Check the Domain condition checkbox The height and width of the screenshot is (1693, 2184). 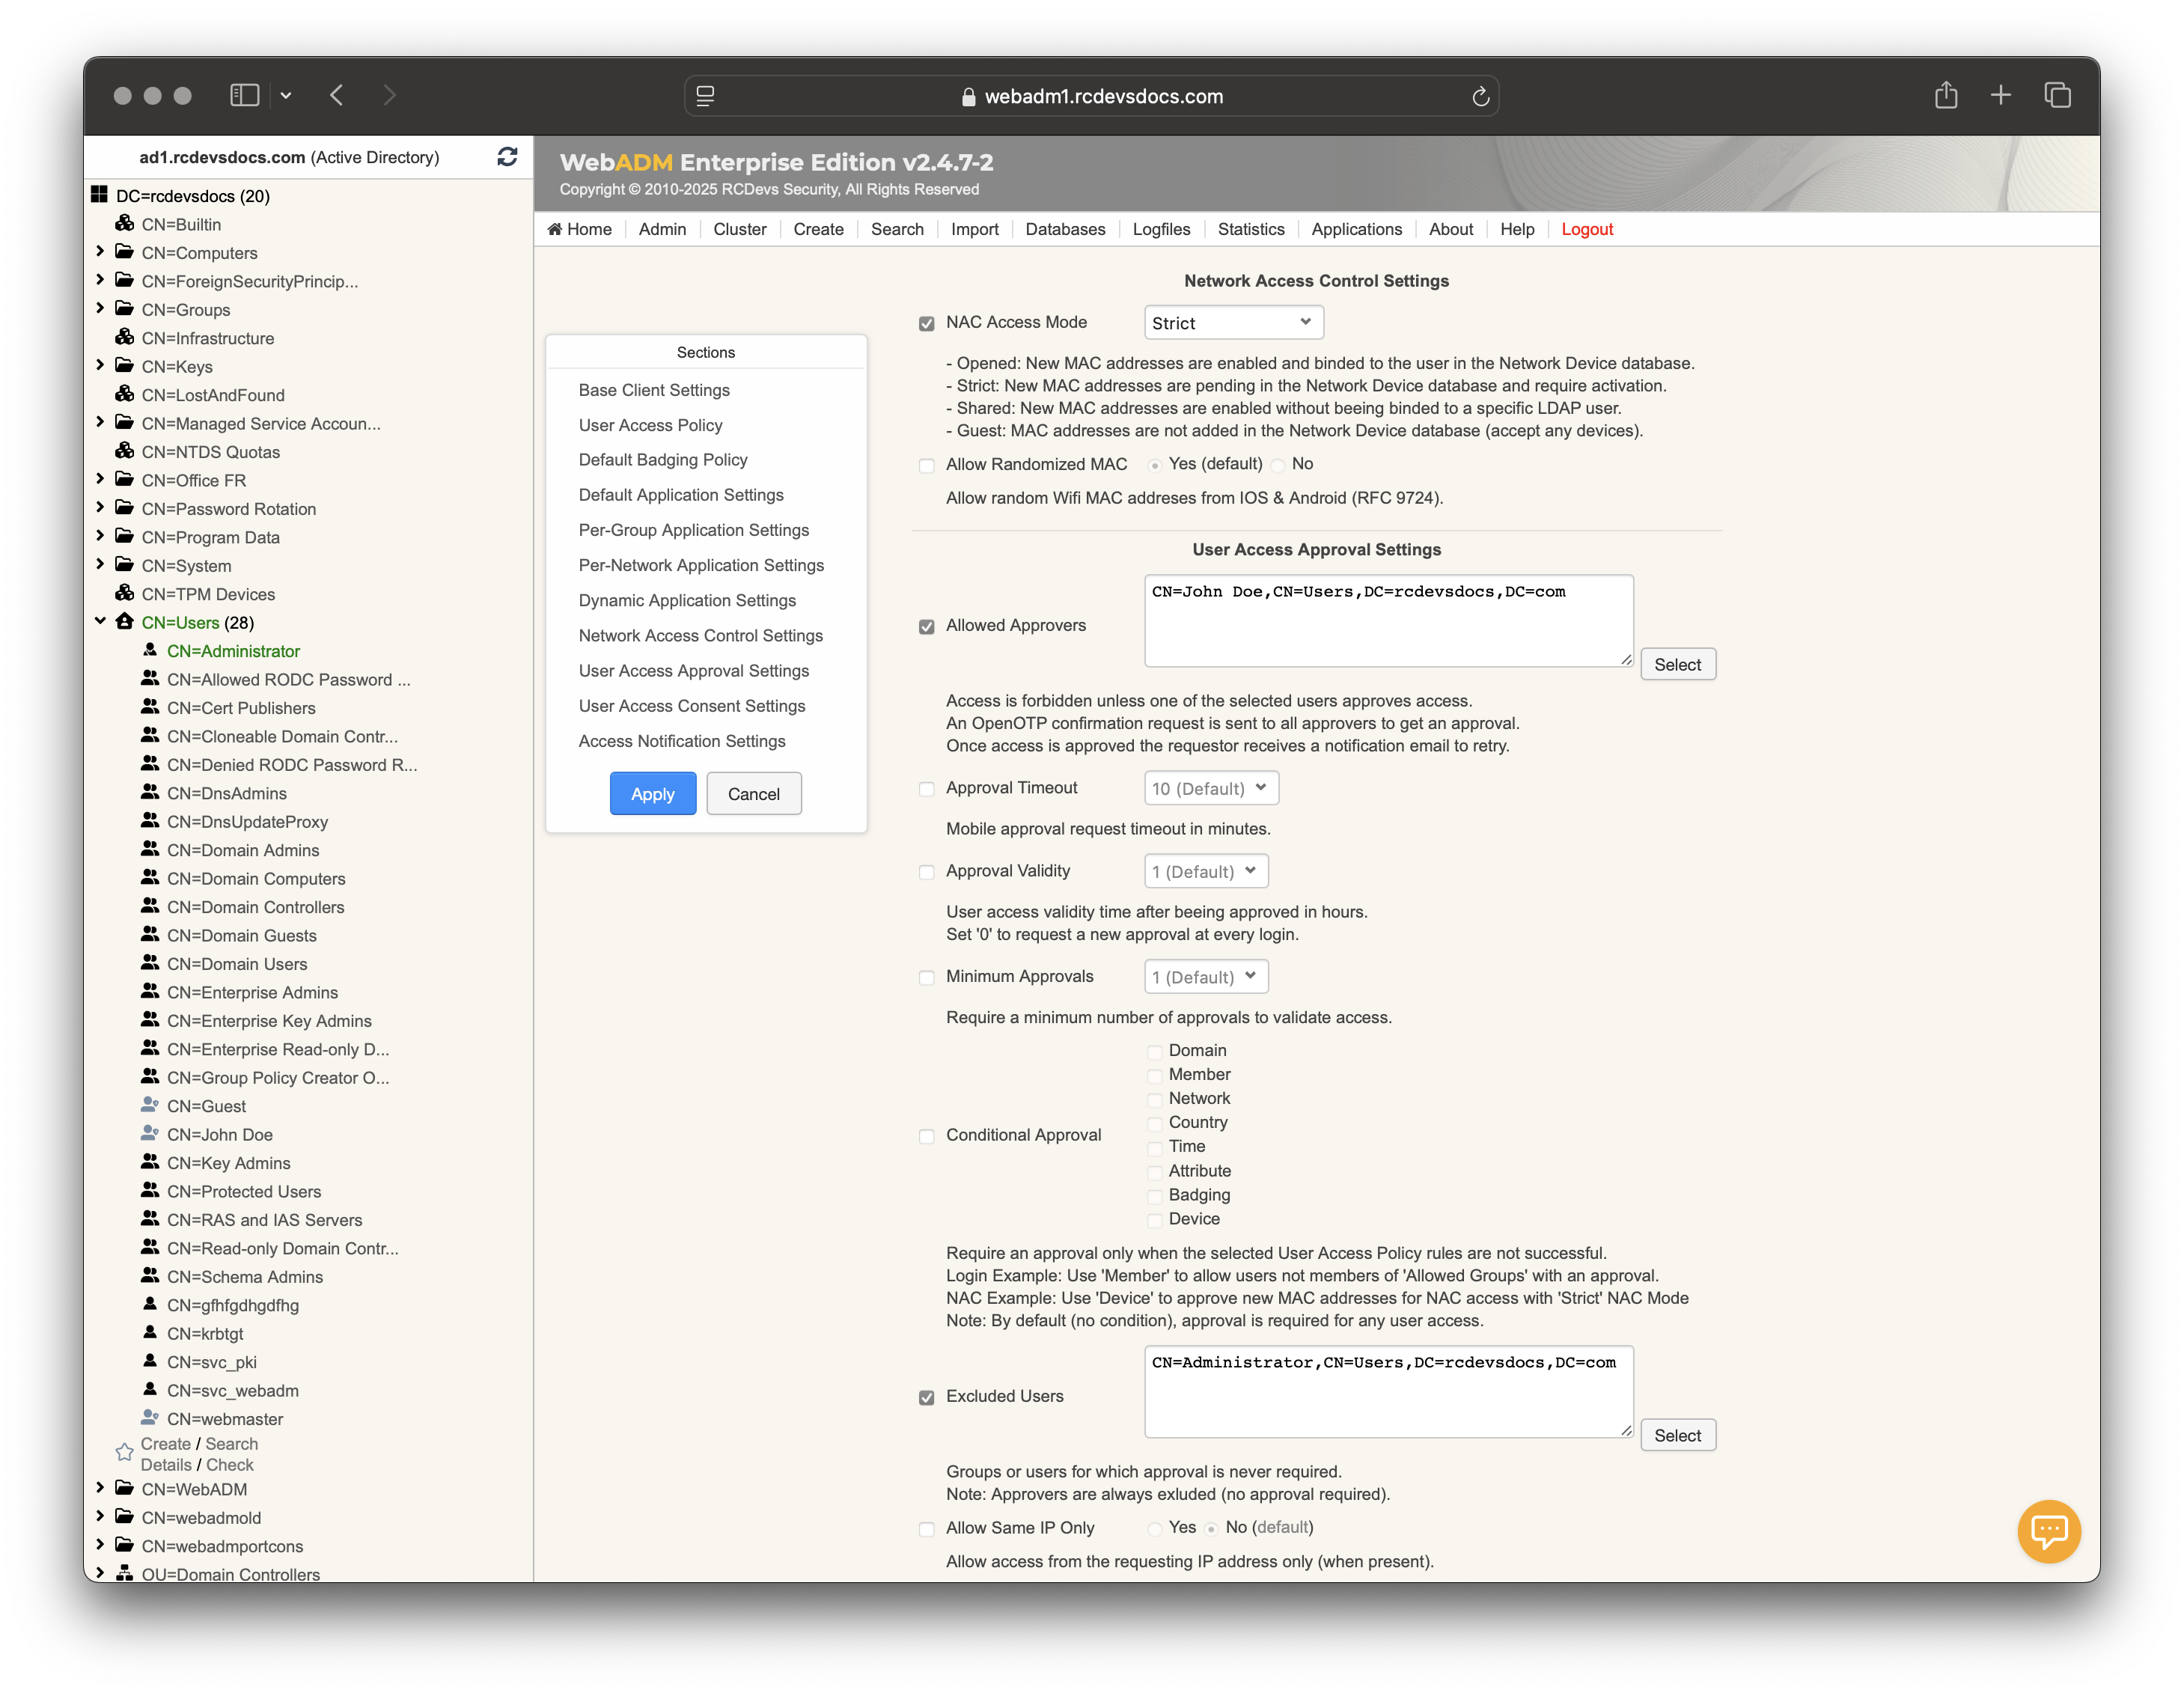[1154, 1052]
